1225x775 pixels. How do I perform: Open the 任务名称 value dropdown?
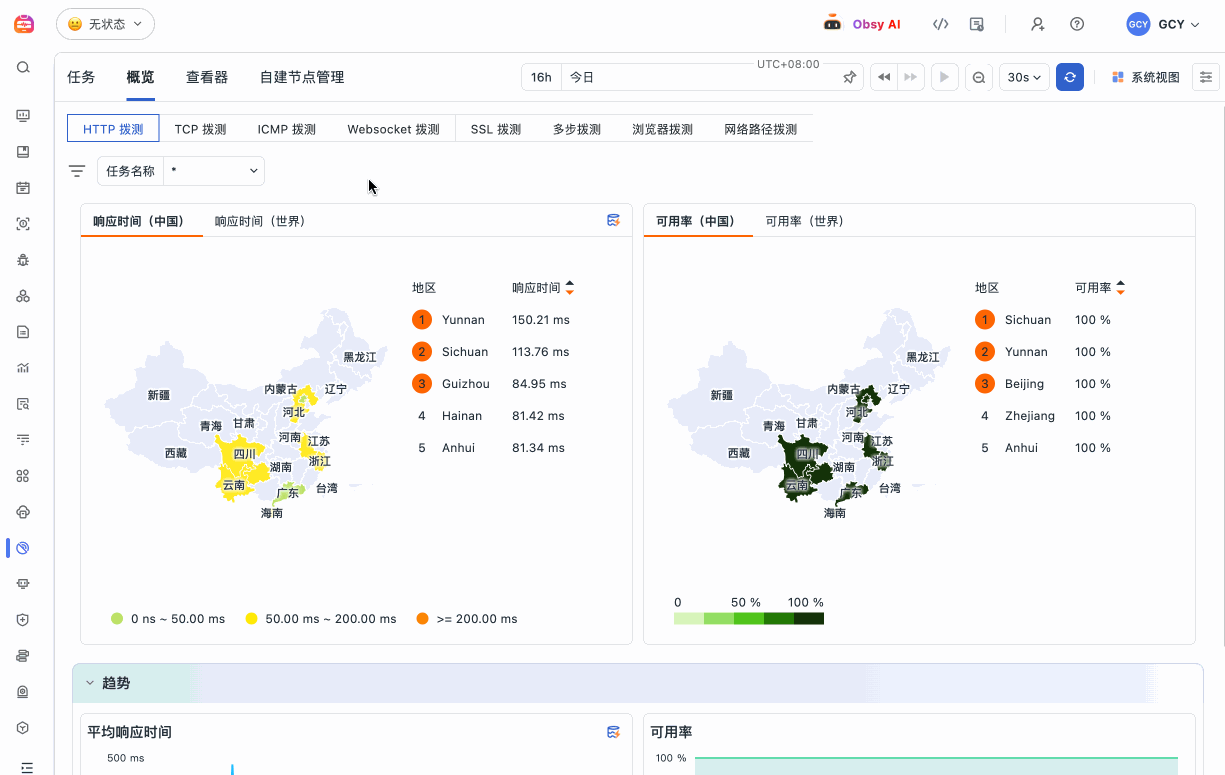[214, 171]
